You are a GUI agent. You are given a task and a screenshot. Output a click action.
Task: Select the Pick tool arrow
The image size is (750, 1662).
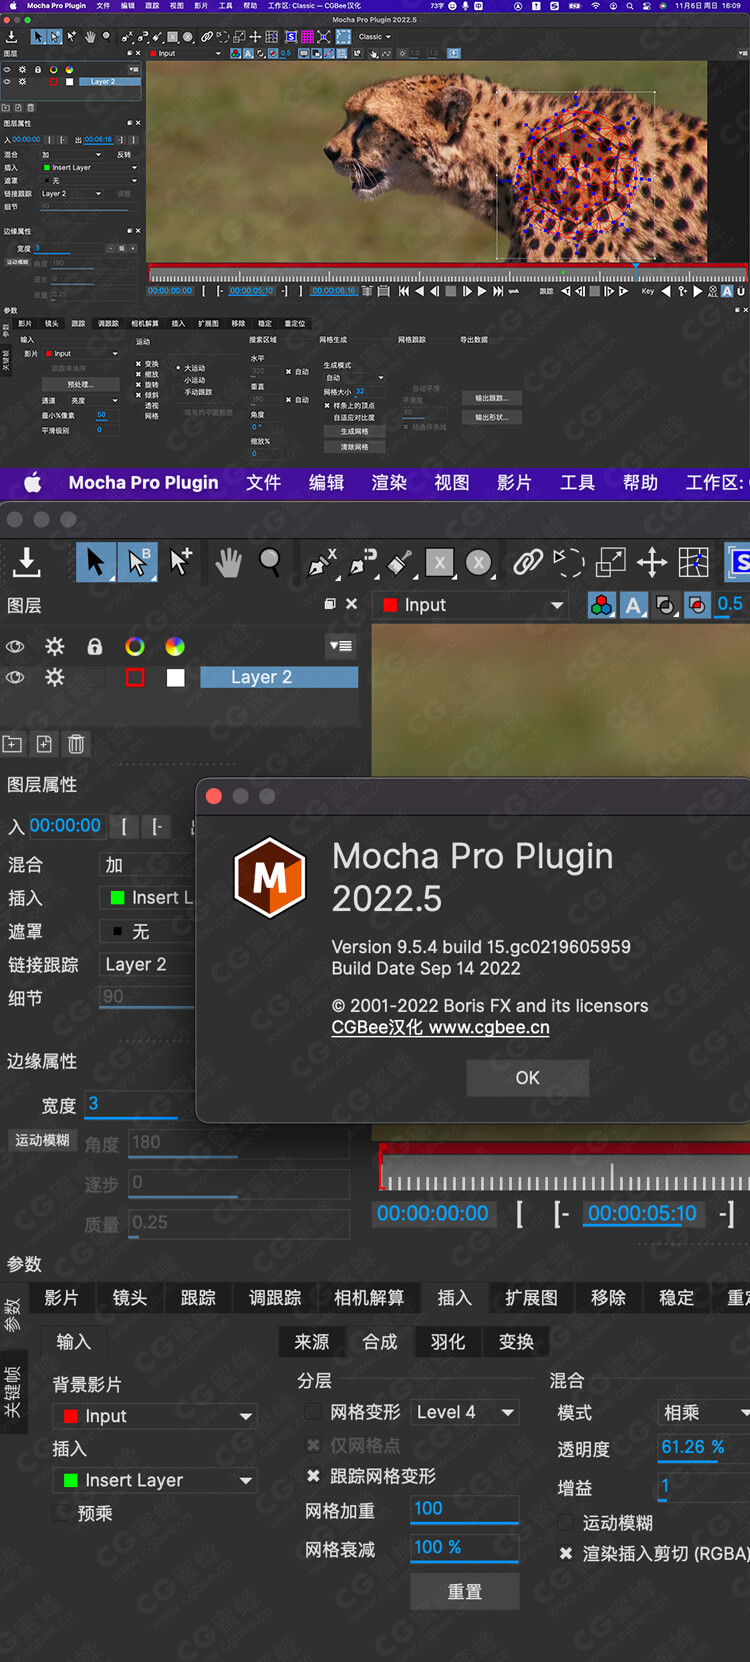(96, 562)
